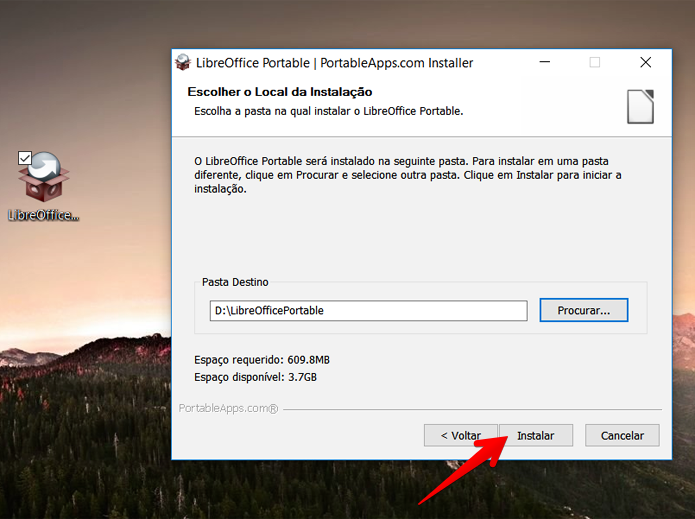Click the blank document header icon
The height and width of the screenshot is (519, 695).
point(640,106)
